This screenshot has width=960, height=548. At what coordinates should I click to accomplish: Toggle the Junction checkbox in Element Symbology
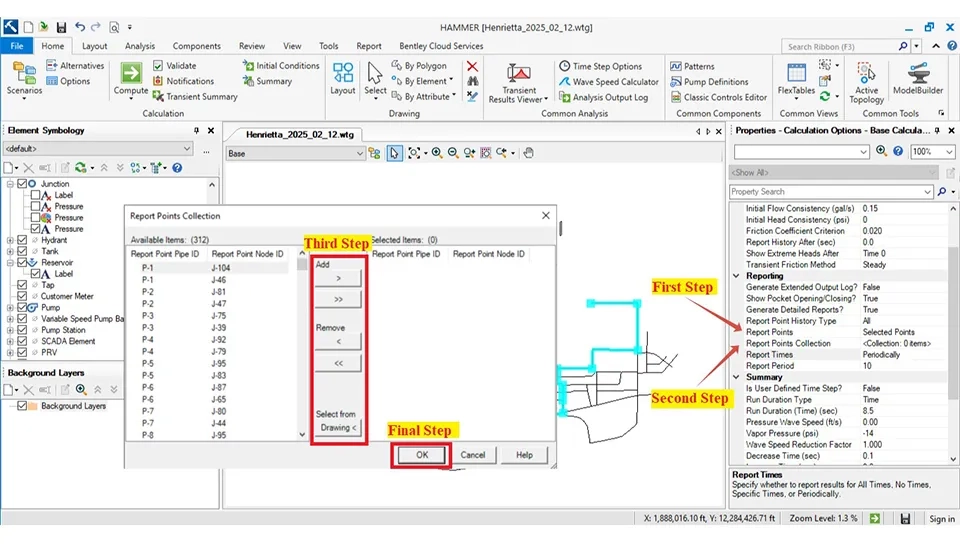pyautogui.click(x=22, y=184)
